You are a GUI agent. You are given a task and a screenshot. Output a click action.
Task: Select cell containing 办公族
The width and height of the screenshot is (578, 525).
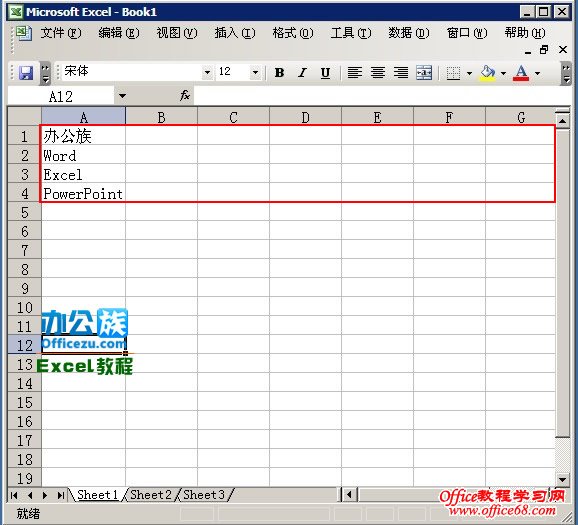click(83, 136)
